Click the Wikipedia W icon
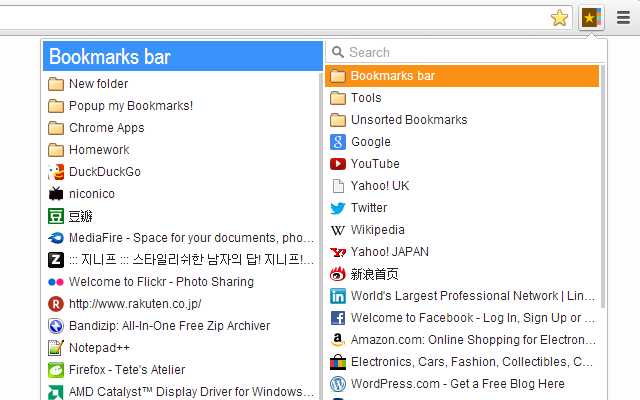The height and width of the screenshot is (400, 640). 338,231
